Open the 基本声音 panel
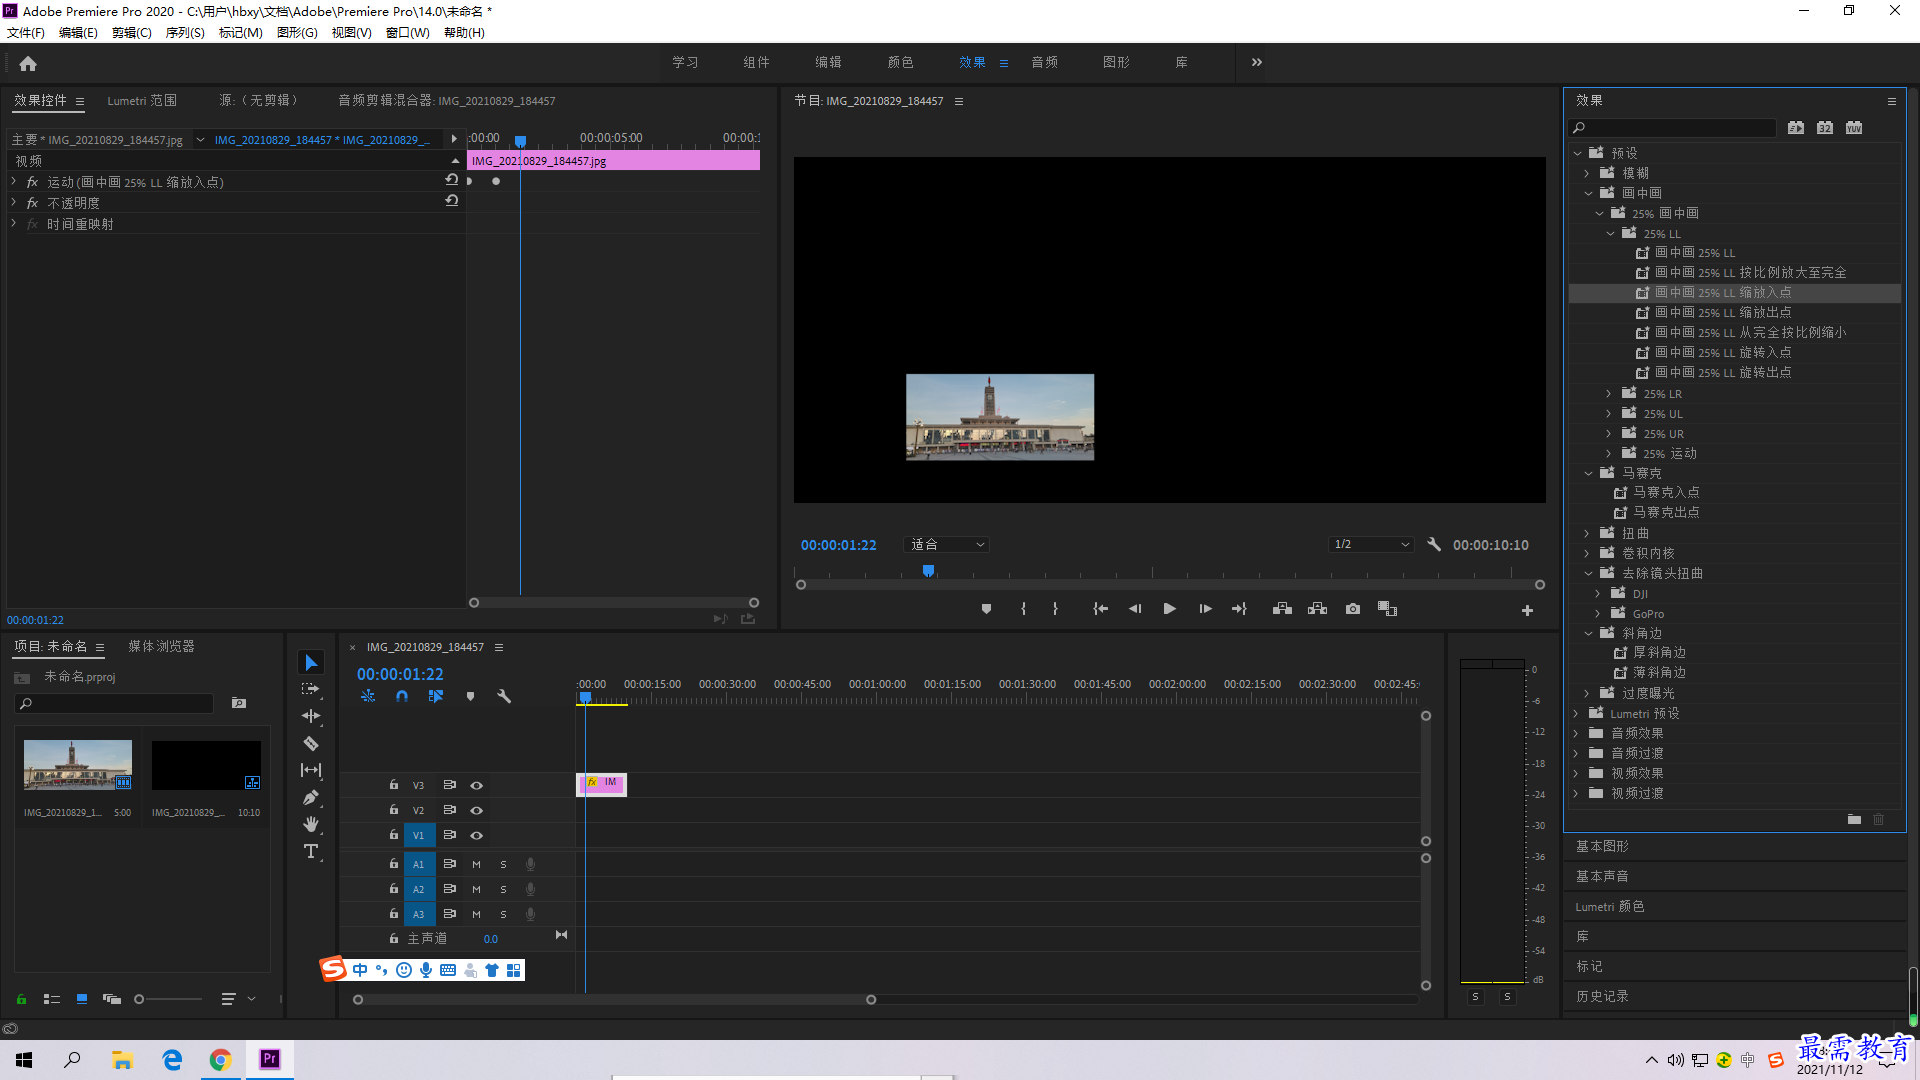The image size is (1920, 1080). [x=1602, y=876]
